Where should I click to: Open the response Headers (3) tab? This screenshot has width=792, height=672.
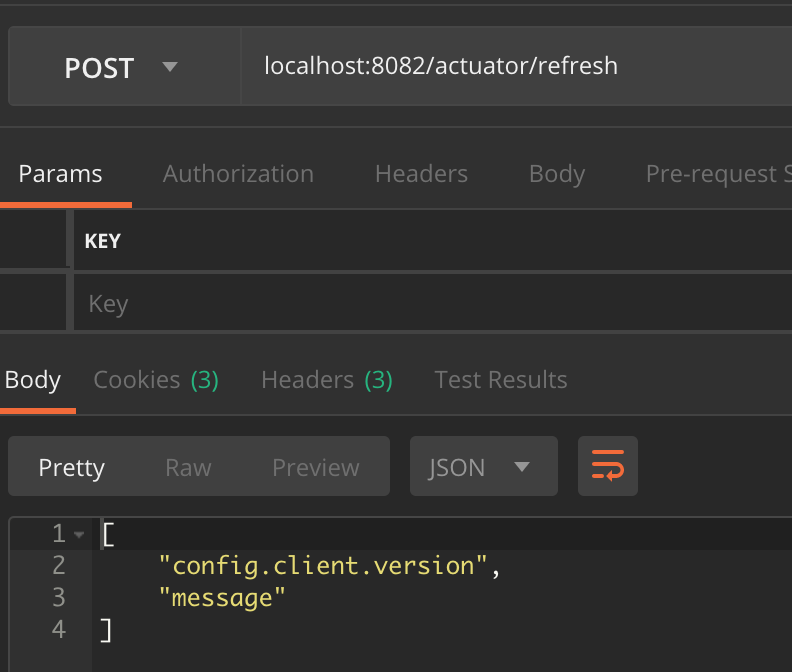click(327, 380)
